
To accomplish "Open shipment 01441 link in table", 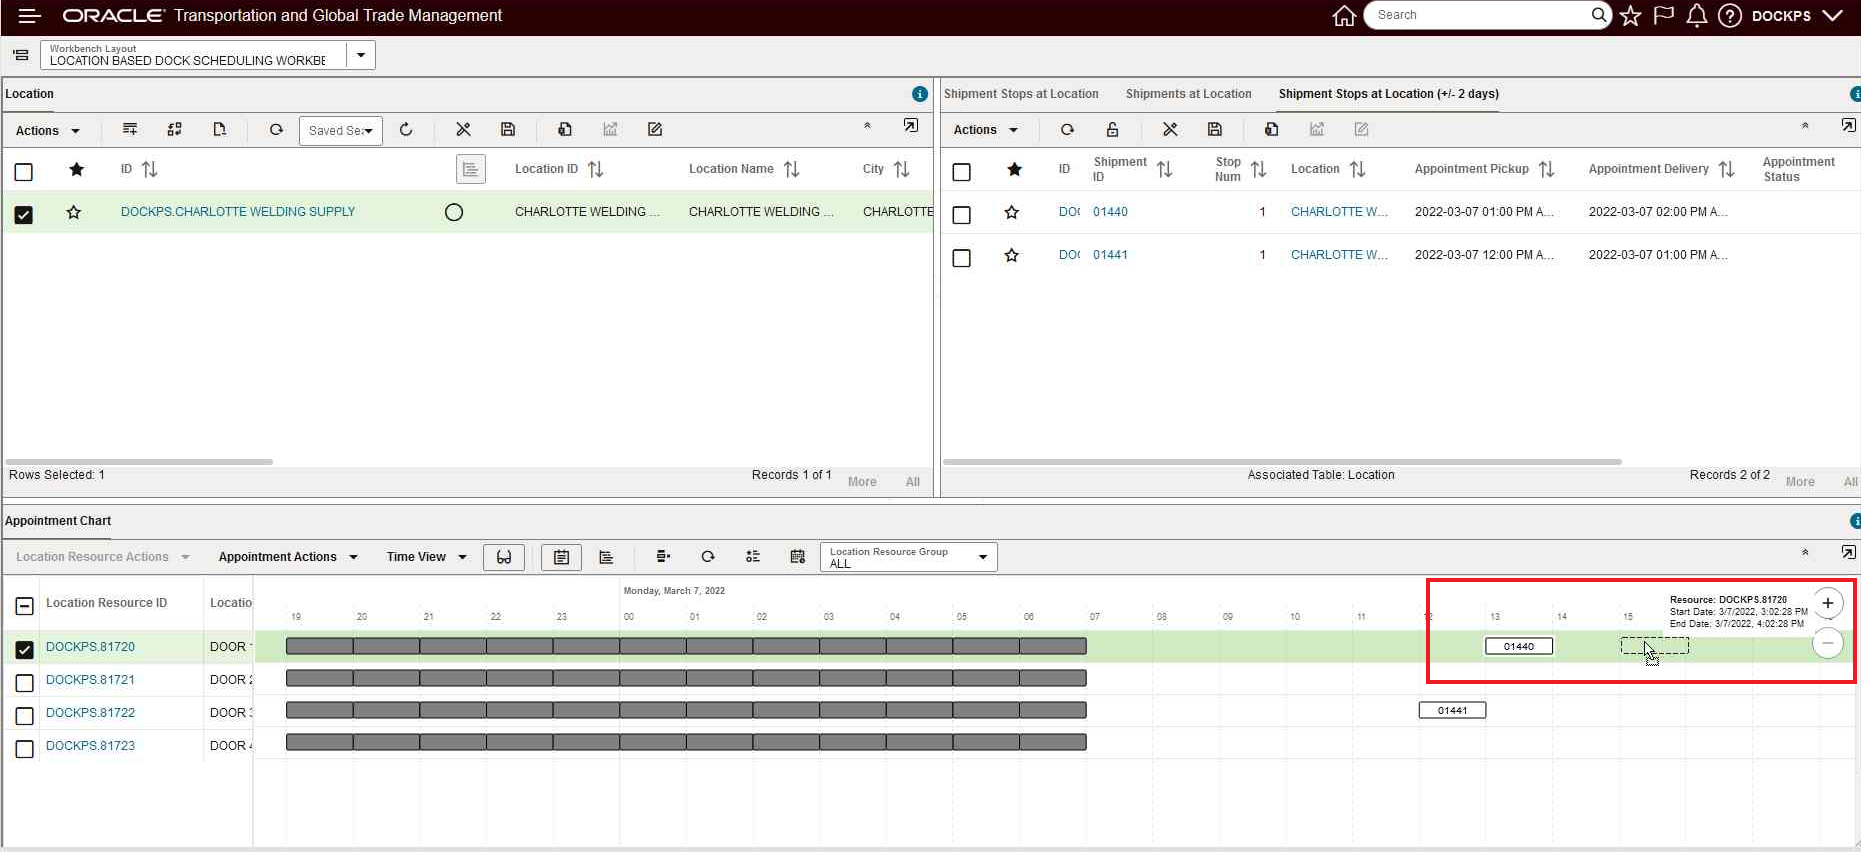I will click(1110, 255).
